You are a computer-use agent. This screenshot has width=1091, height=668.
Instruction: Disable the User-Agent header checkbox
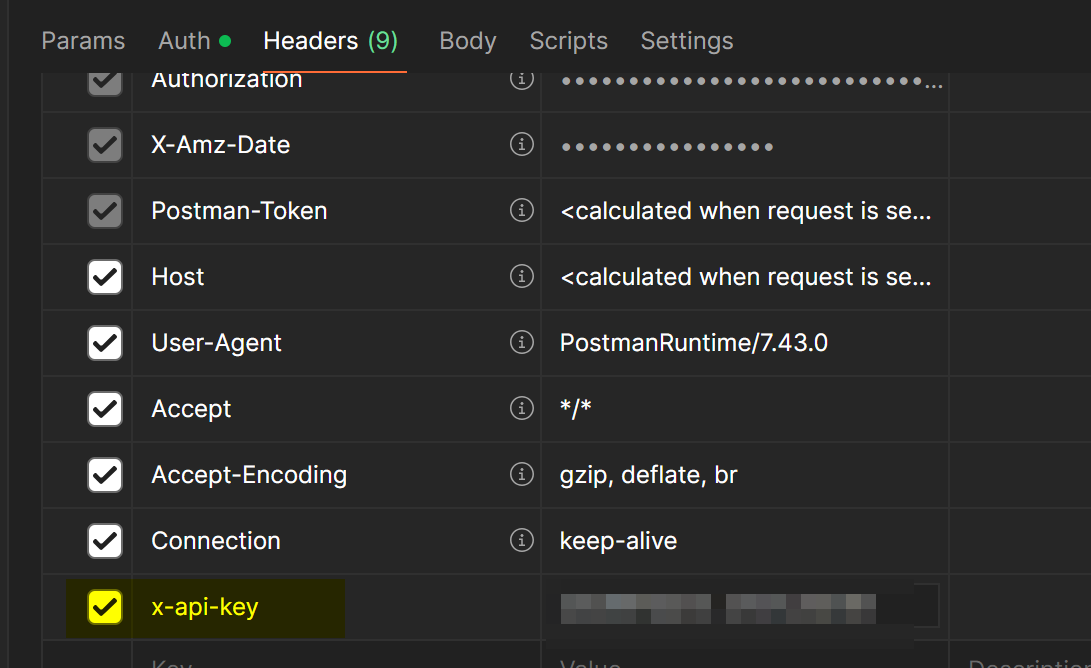point(105,343)
